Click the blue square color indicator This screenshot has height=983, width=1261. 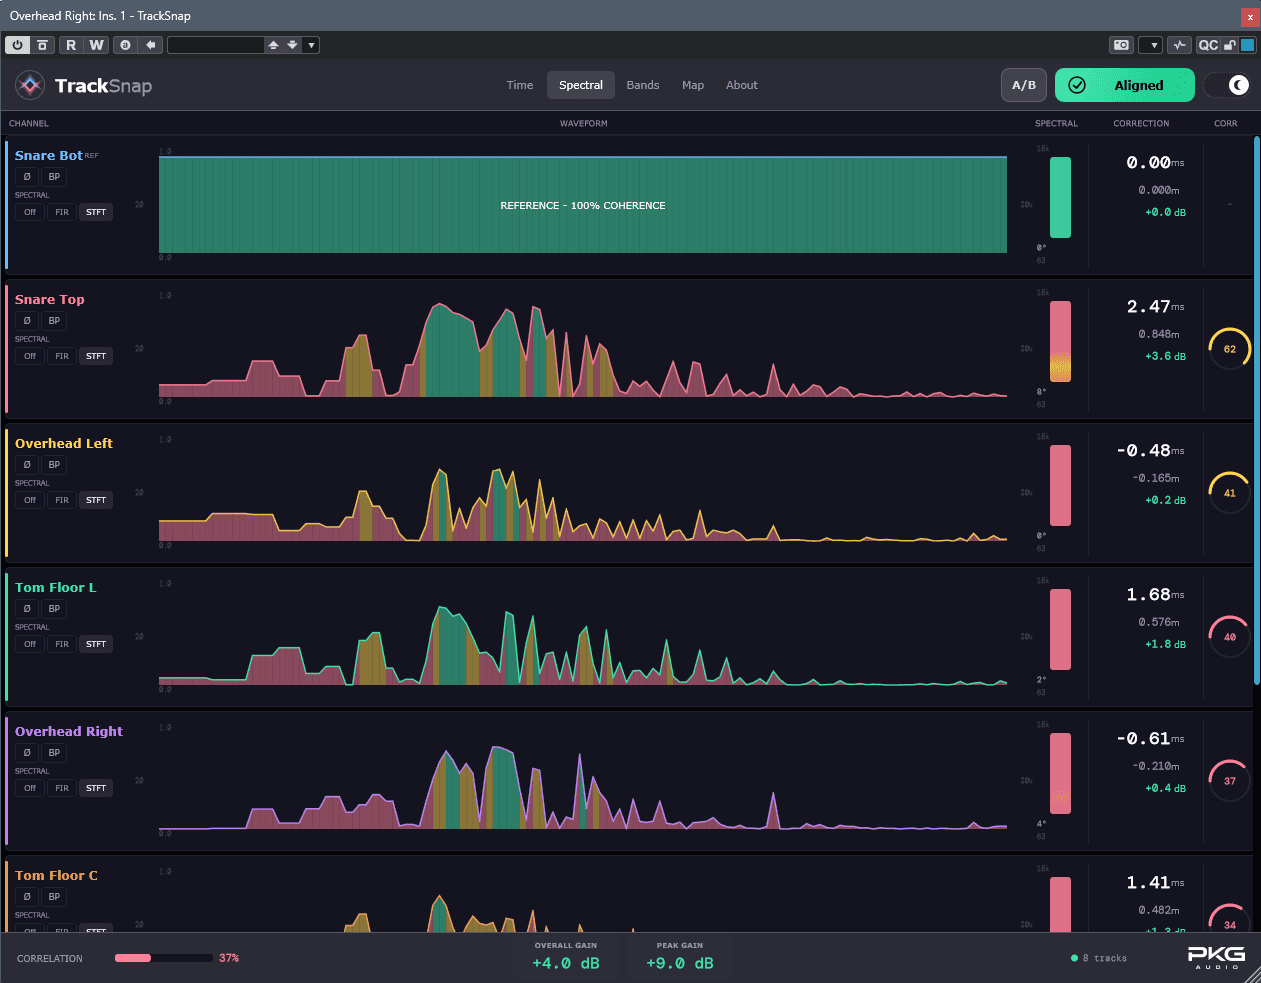[1247, 45]
